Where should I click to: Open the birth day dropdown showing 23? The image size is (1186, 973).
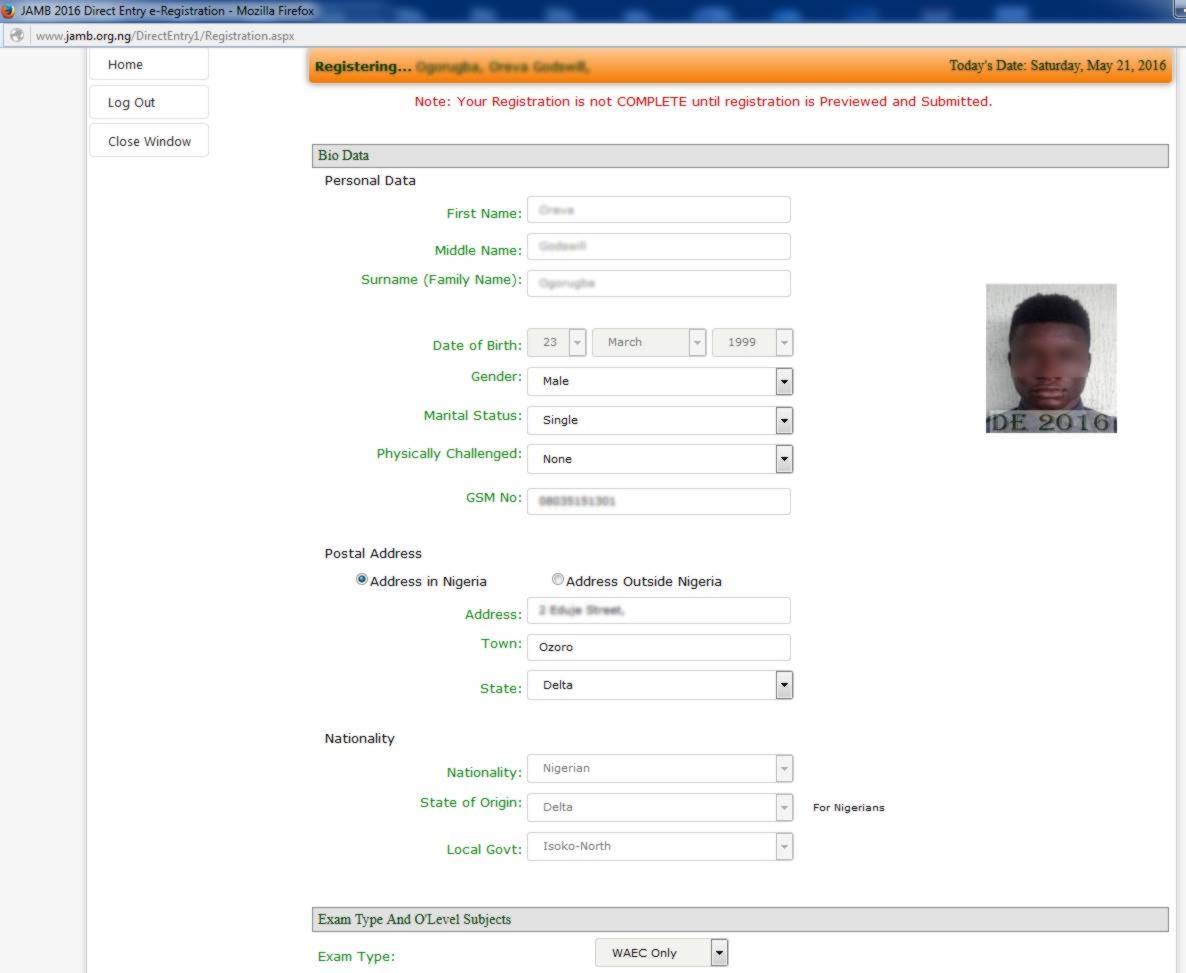[x=578, y=341]
